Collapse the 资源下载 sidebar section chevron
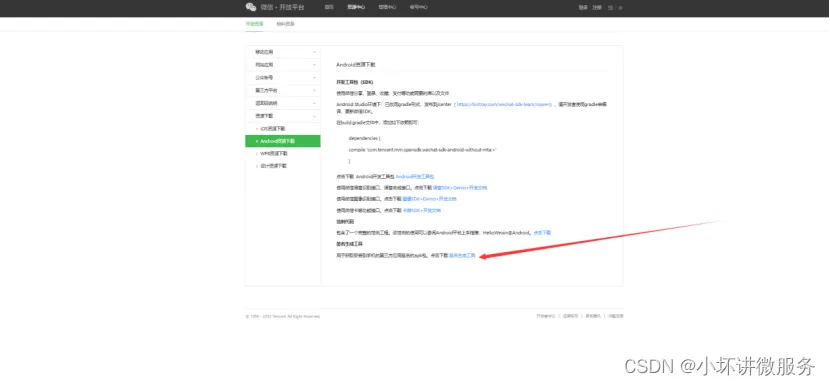The width and height of the screenshot is (830, 385). click(314, 115)
